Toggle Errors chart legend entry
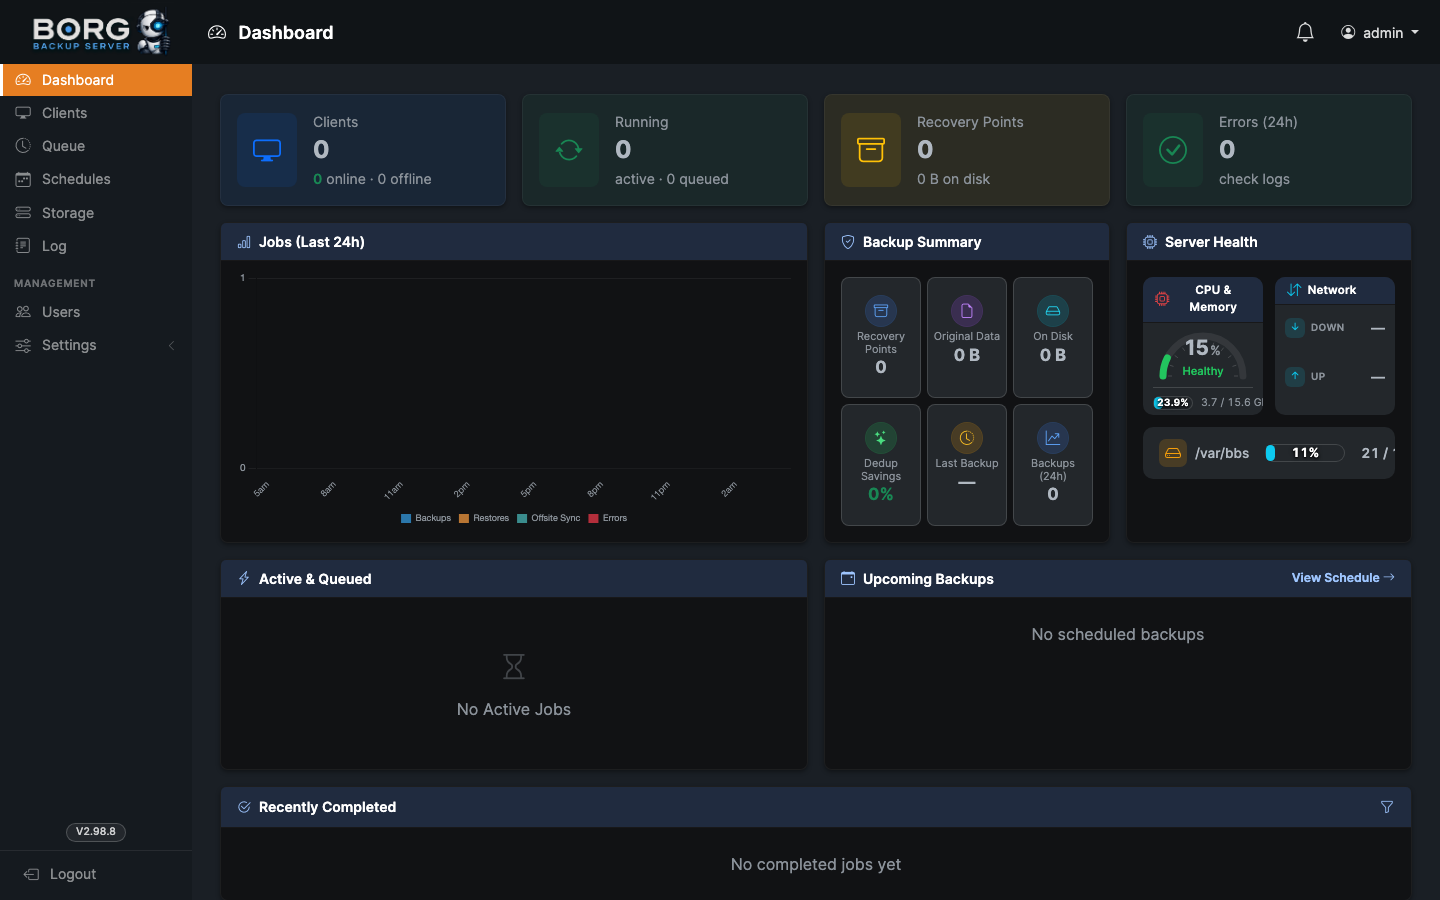 (x=608, y=518)
